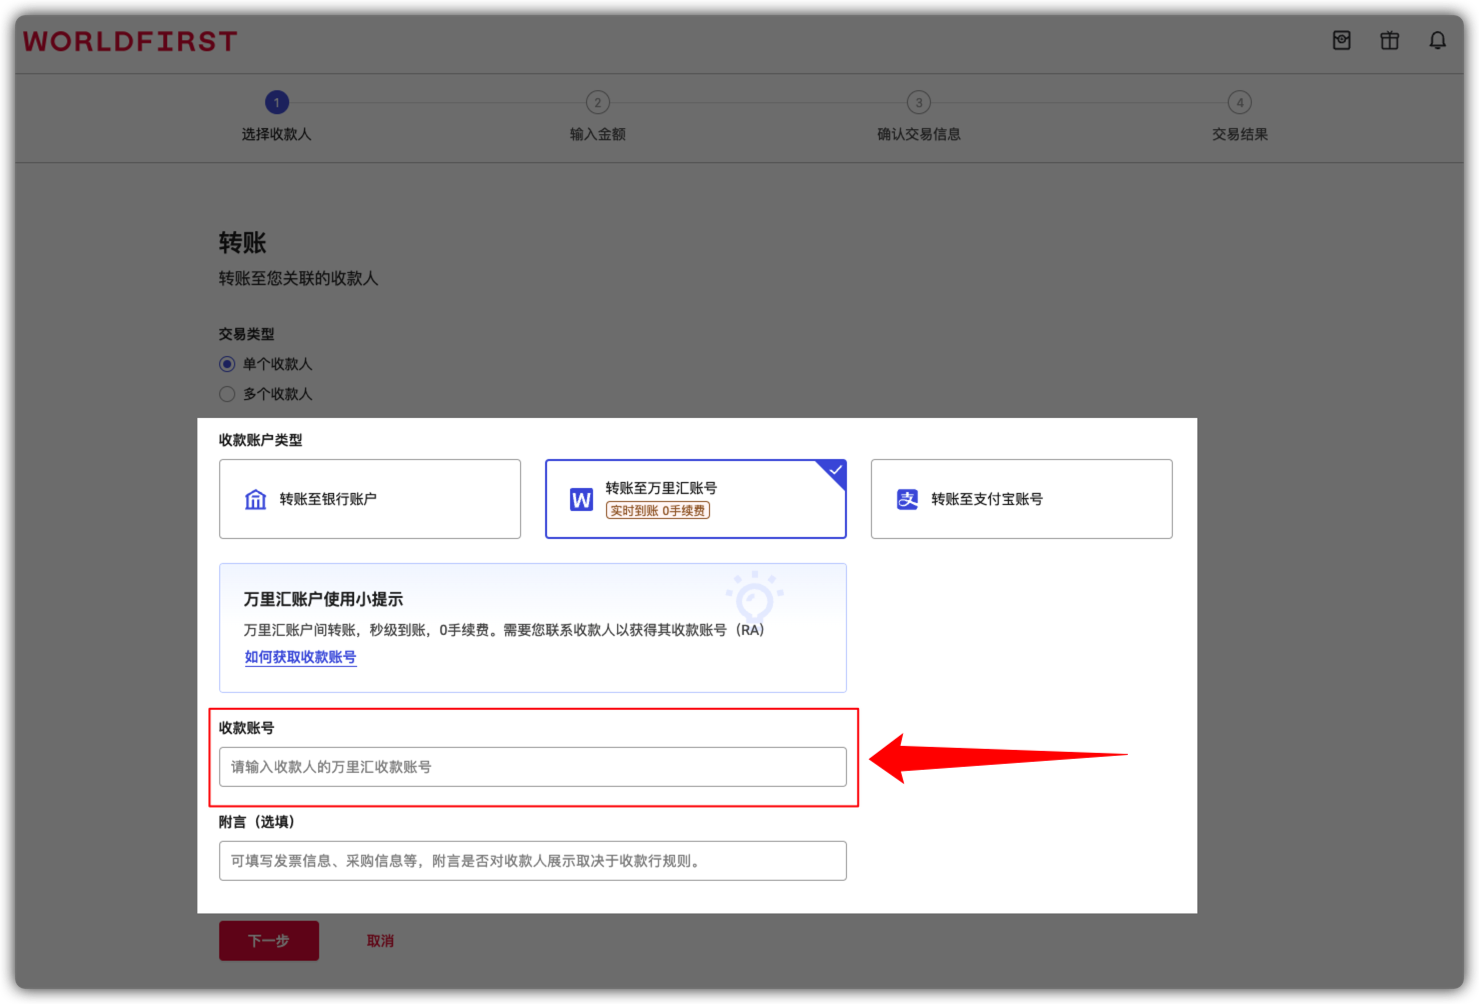This screenshot has height=1004, width=1479.
Task: Click inside the 附言 optional remarks field
Action: (532, 860)
